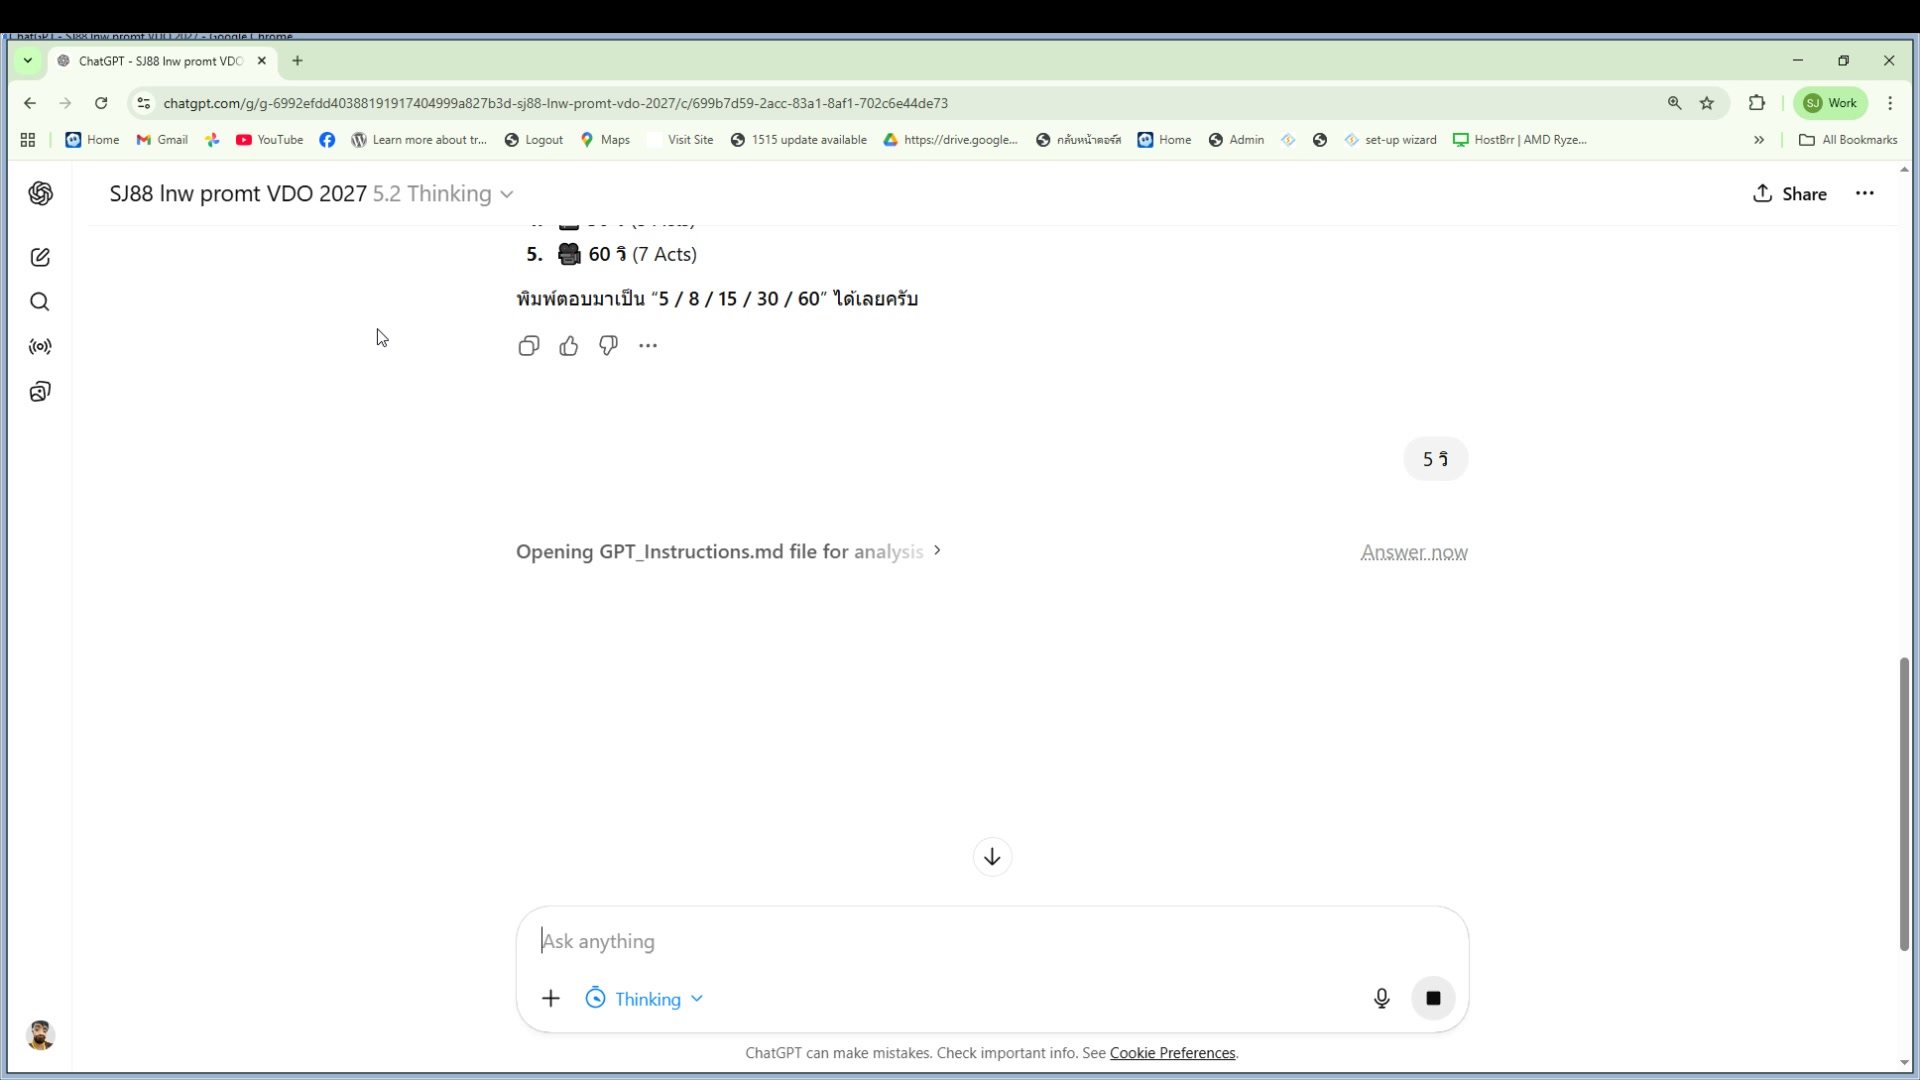Open the 5.2 Thinking model selector
1920x1080 pixels.
pyautogui.click(x=443, y=194)
